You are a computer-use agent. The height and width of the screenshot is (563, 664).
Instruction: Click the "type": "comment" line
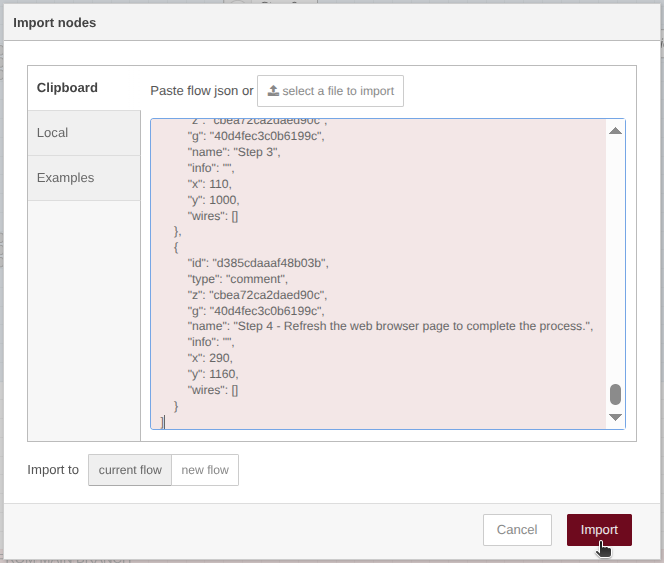238,279
